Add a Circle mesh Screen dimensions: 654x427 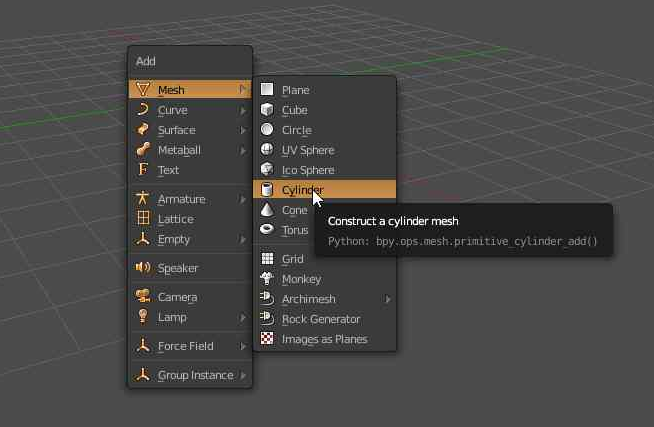[324, 130]
